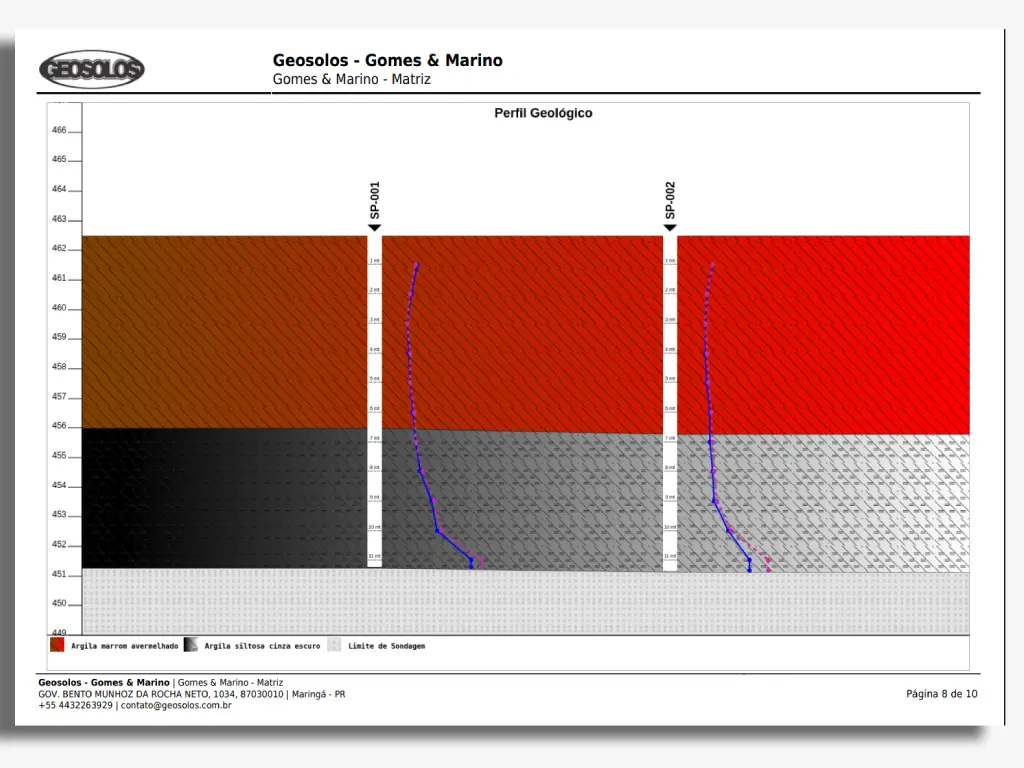This screenshot has width=1024, height=768.
Task: Click the red-brown Argila marrom avermelhado legend swatch
Action: pyautogui.click(x=57, y=646)
